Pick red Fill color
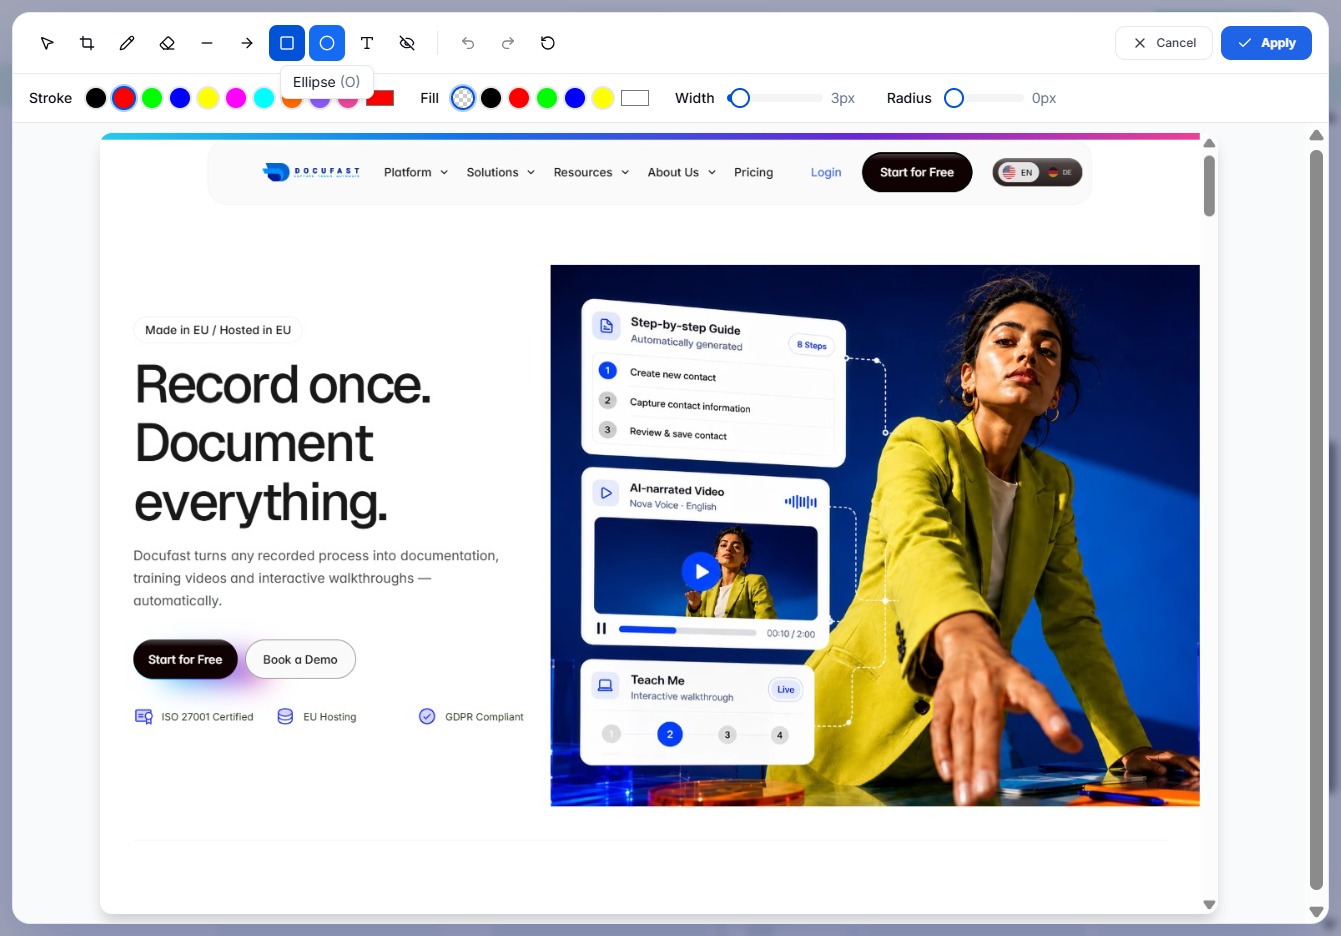This screenshot has width=1341, height=936. [x=519, y=98]
